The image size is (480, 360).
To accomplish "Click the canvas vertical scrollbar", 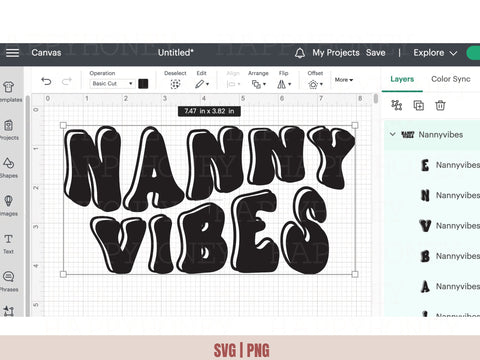I will point(376,99).
